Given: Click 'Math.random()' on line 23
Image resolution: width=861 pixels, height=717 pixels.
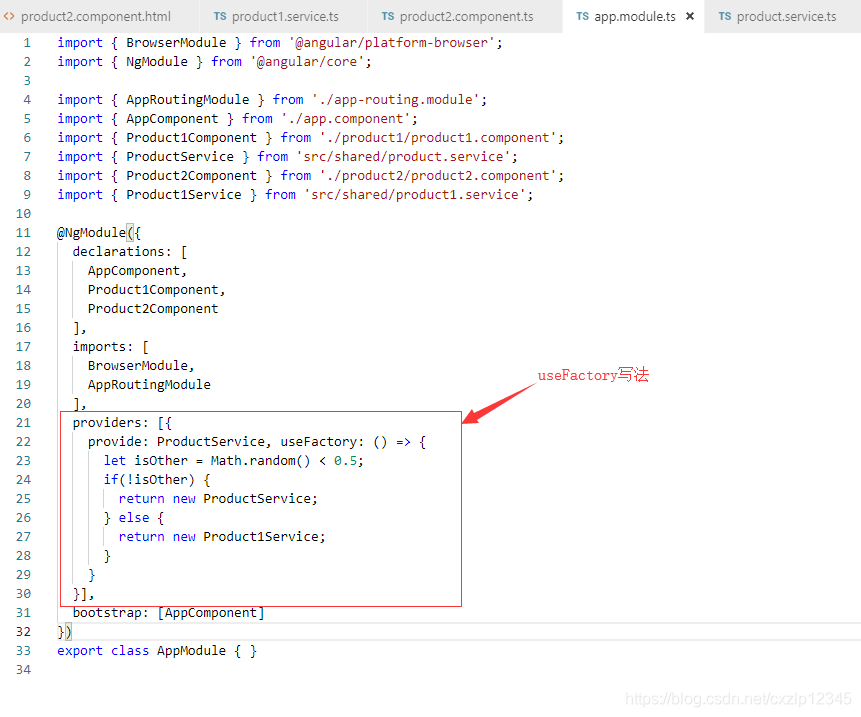Looking at the screenshot, I should (260, 461).
